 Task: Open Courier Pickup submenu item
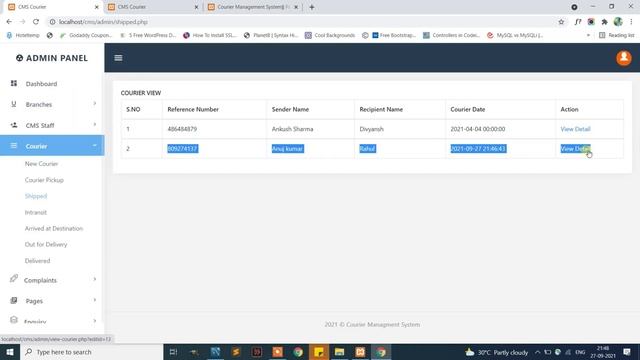coord(44,180)
